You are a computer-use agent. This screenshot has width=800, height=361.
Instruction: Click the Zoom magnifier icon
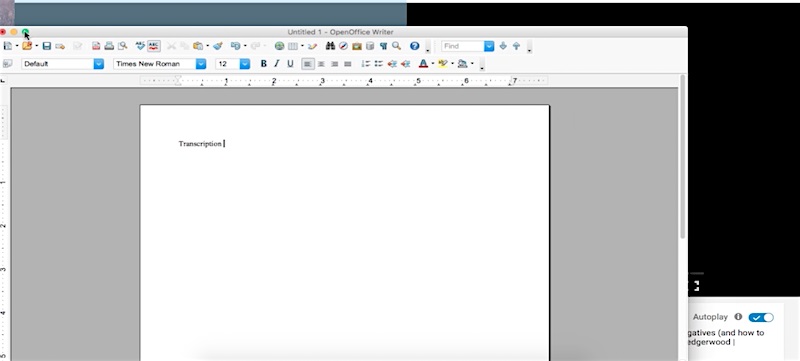click(396, 46)
